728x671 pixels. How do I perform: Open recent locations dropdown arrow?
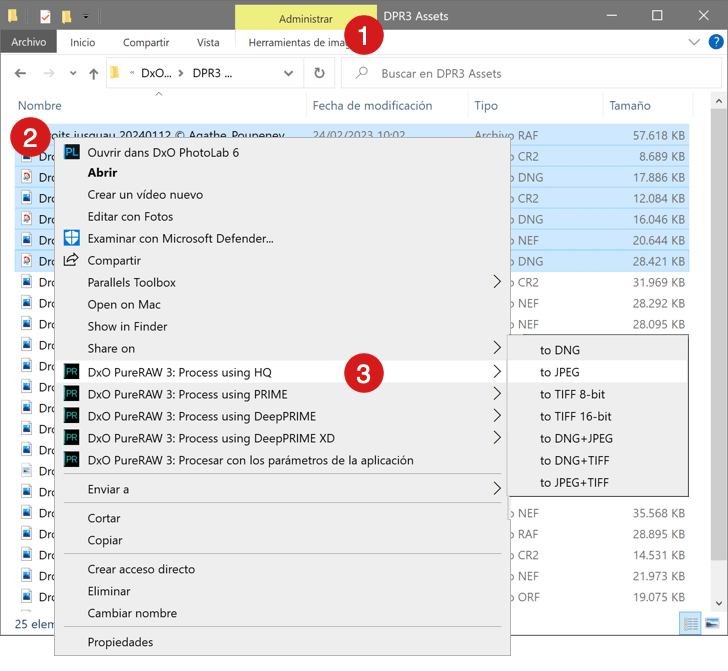[73, 73]
